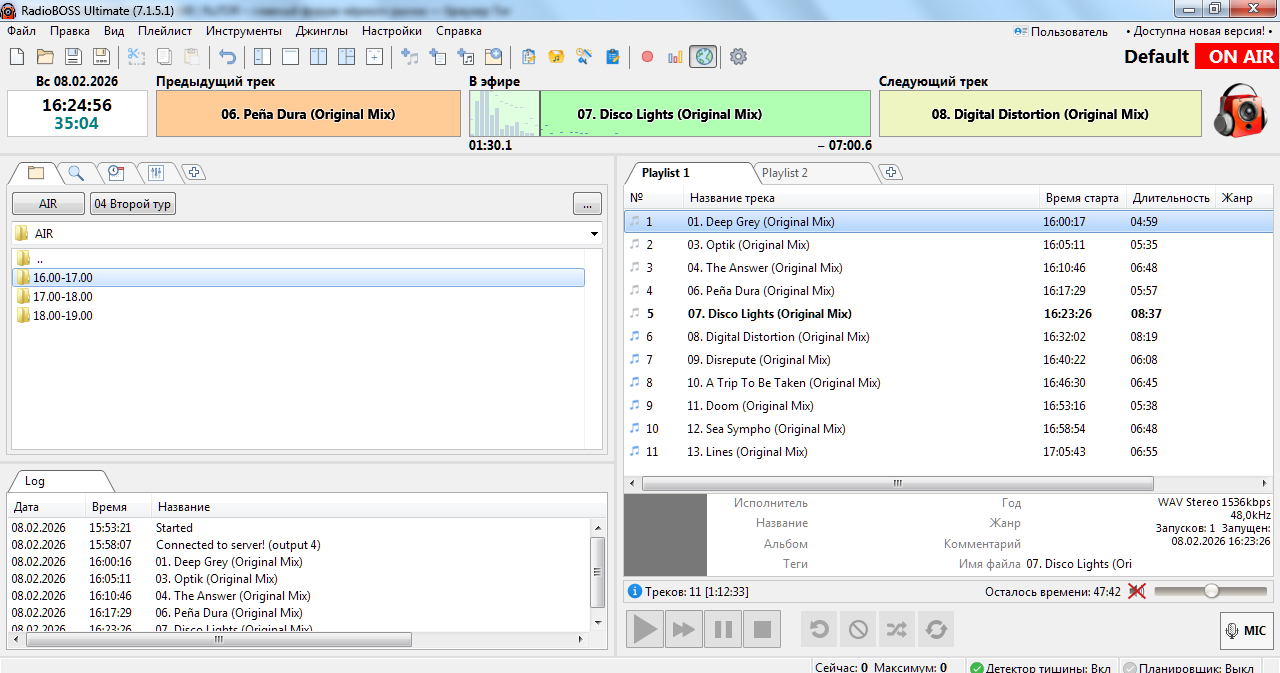Open the Джинглы menu
This screenshot has width=1280, height=673.
(322, 31)
